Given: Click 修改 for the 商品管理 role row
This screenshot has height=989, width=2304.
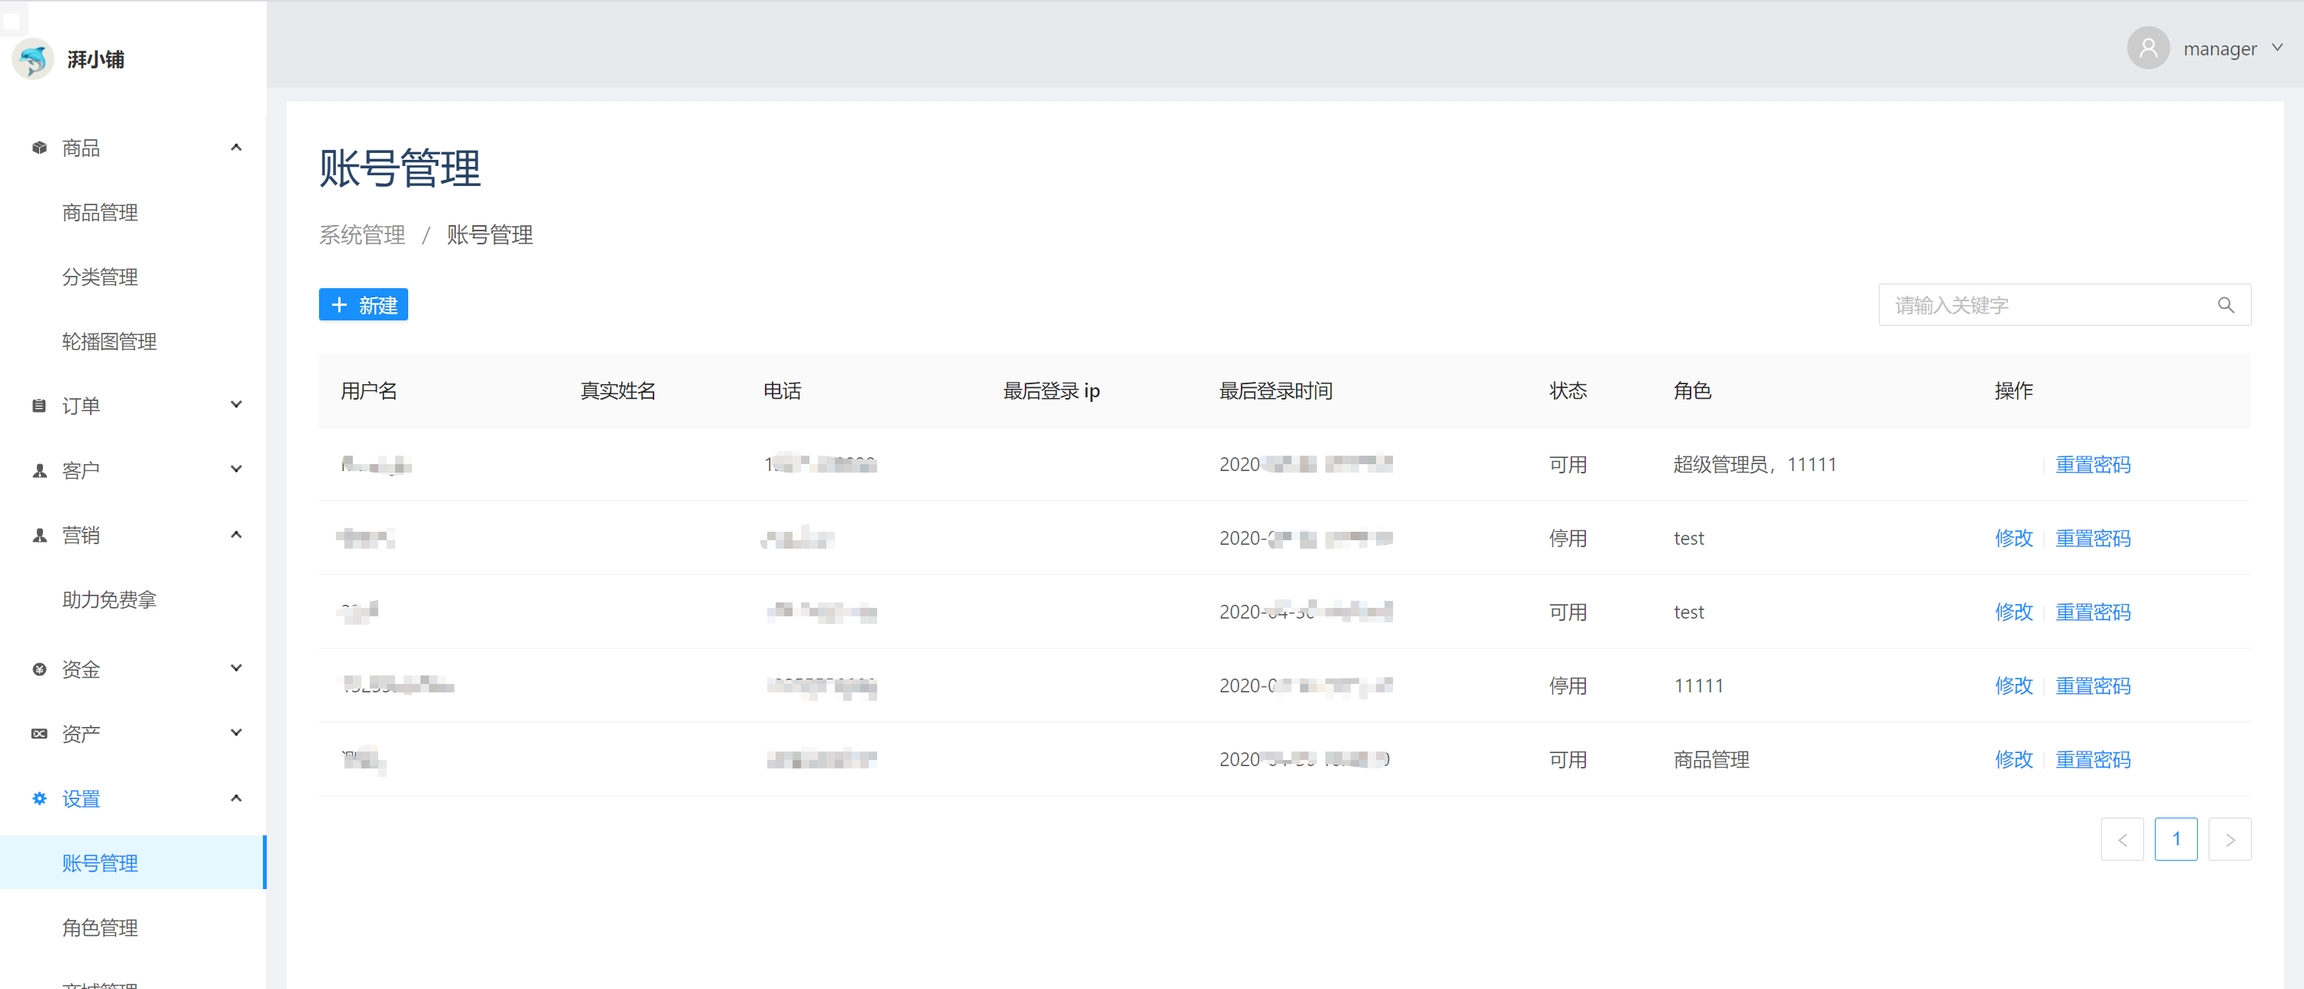Looking at the screenshot, I should (2013, 759).
